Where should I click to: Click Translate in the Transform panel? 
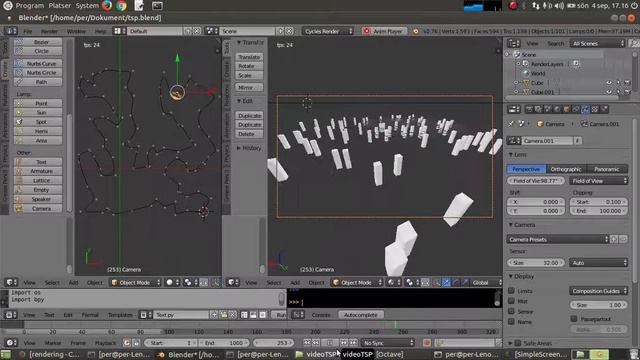(x=249, y=57)
